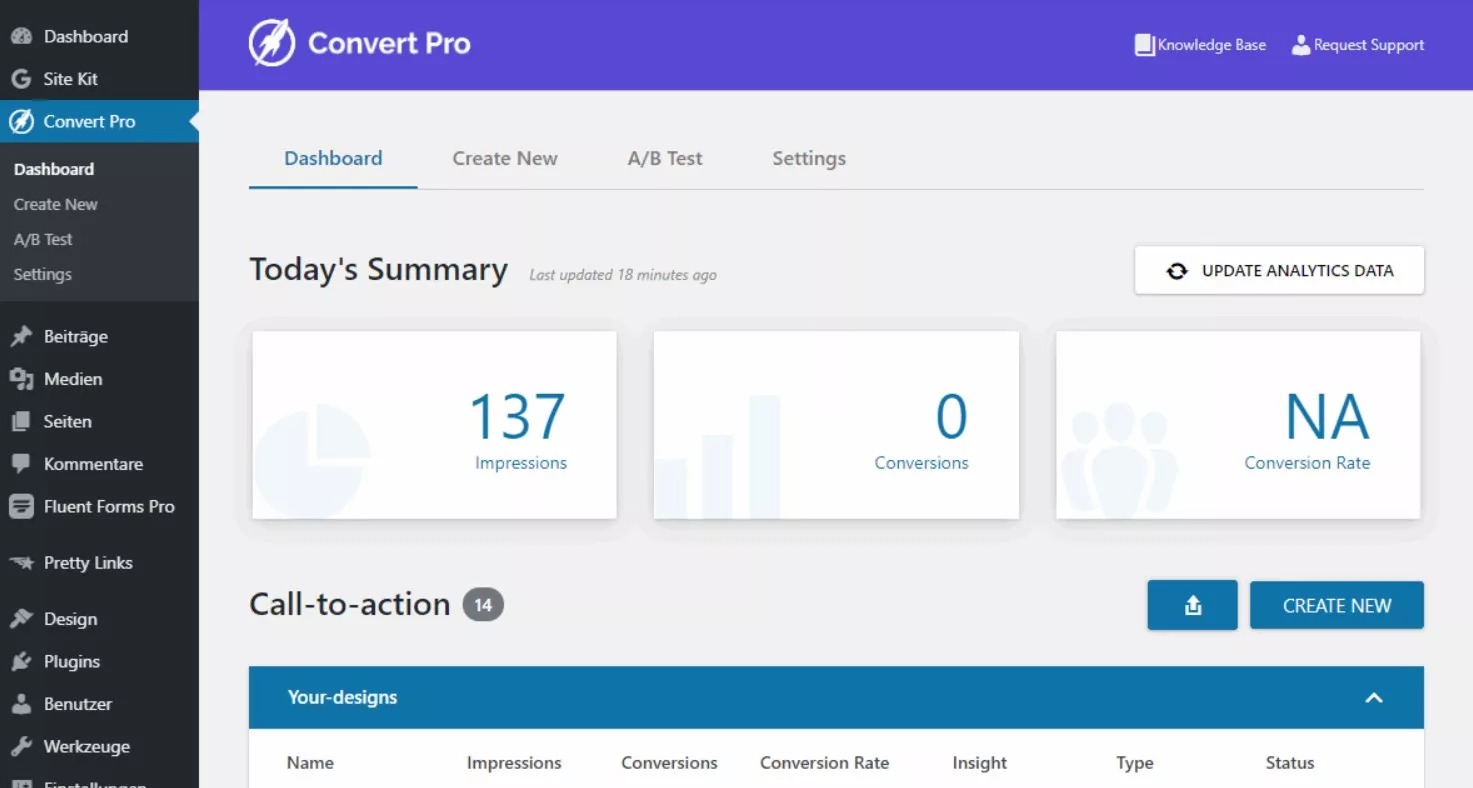This screenshot has height=788, width=1473.
Task: Click the refresh icon on Update Analytics Data
Action: (x=1177, y=270)
